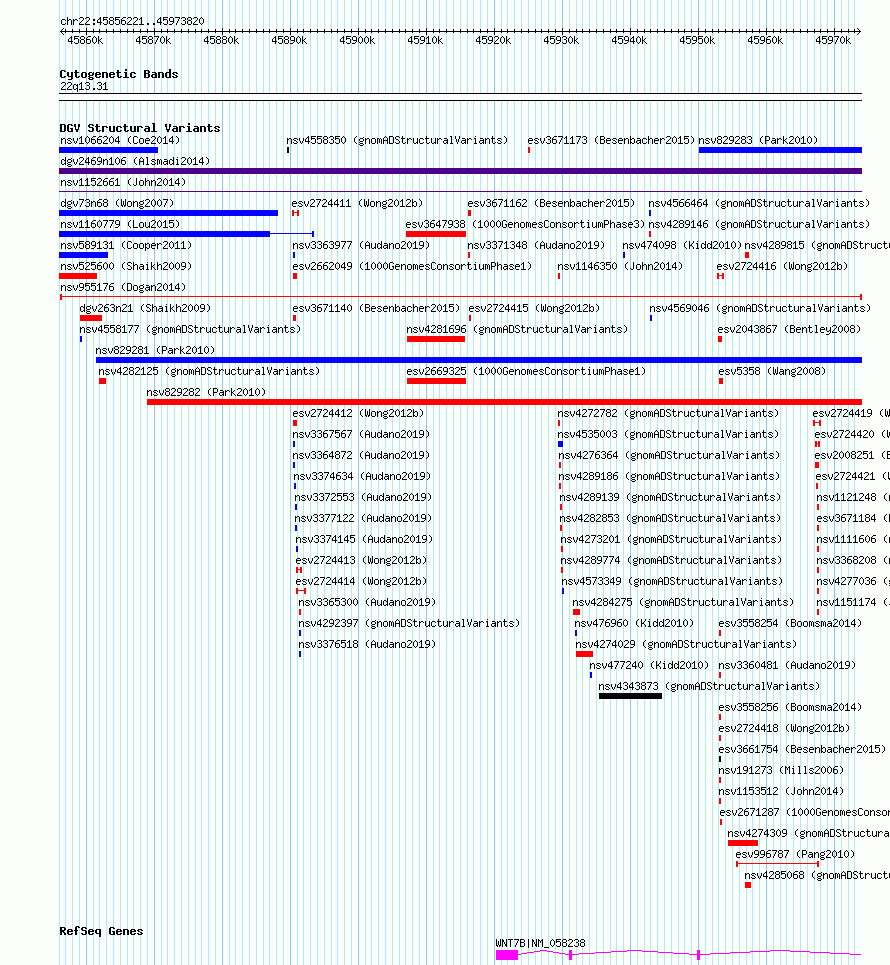Open nsv4566464 gnomAD variant label
This screenshot has height=965, width=890.
tap(760, 203)
